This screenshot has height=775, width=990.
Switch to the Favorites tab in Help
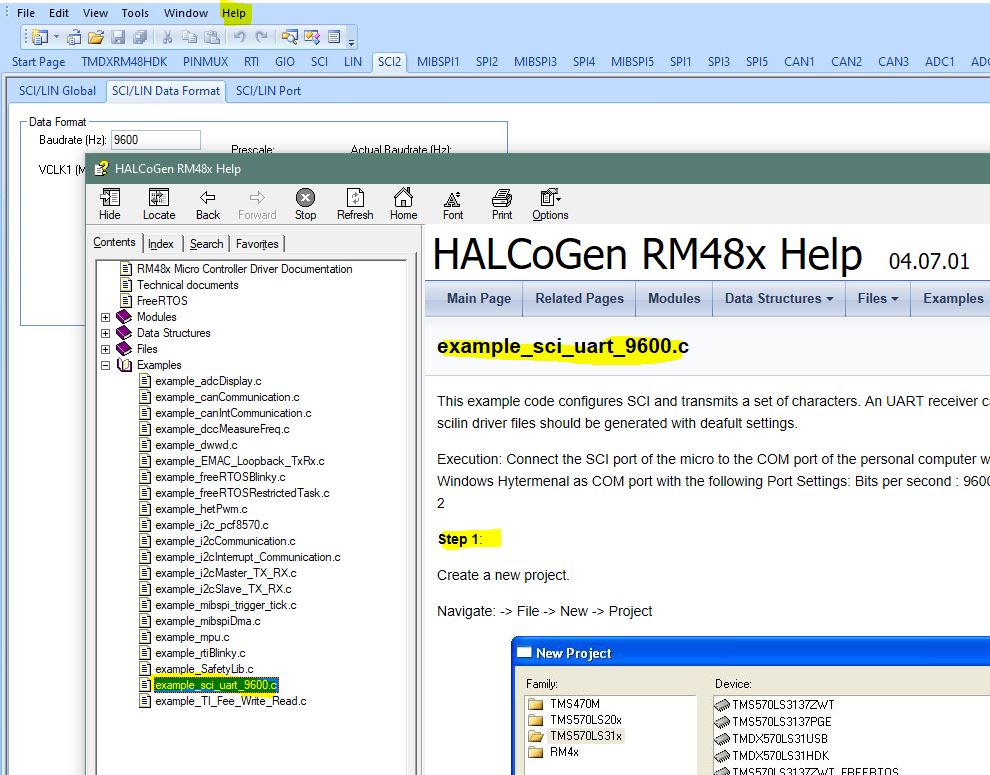pyautogui.click(x=257, y=244)
